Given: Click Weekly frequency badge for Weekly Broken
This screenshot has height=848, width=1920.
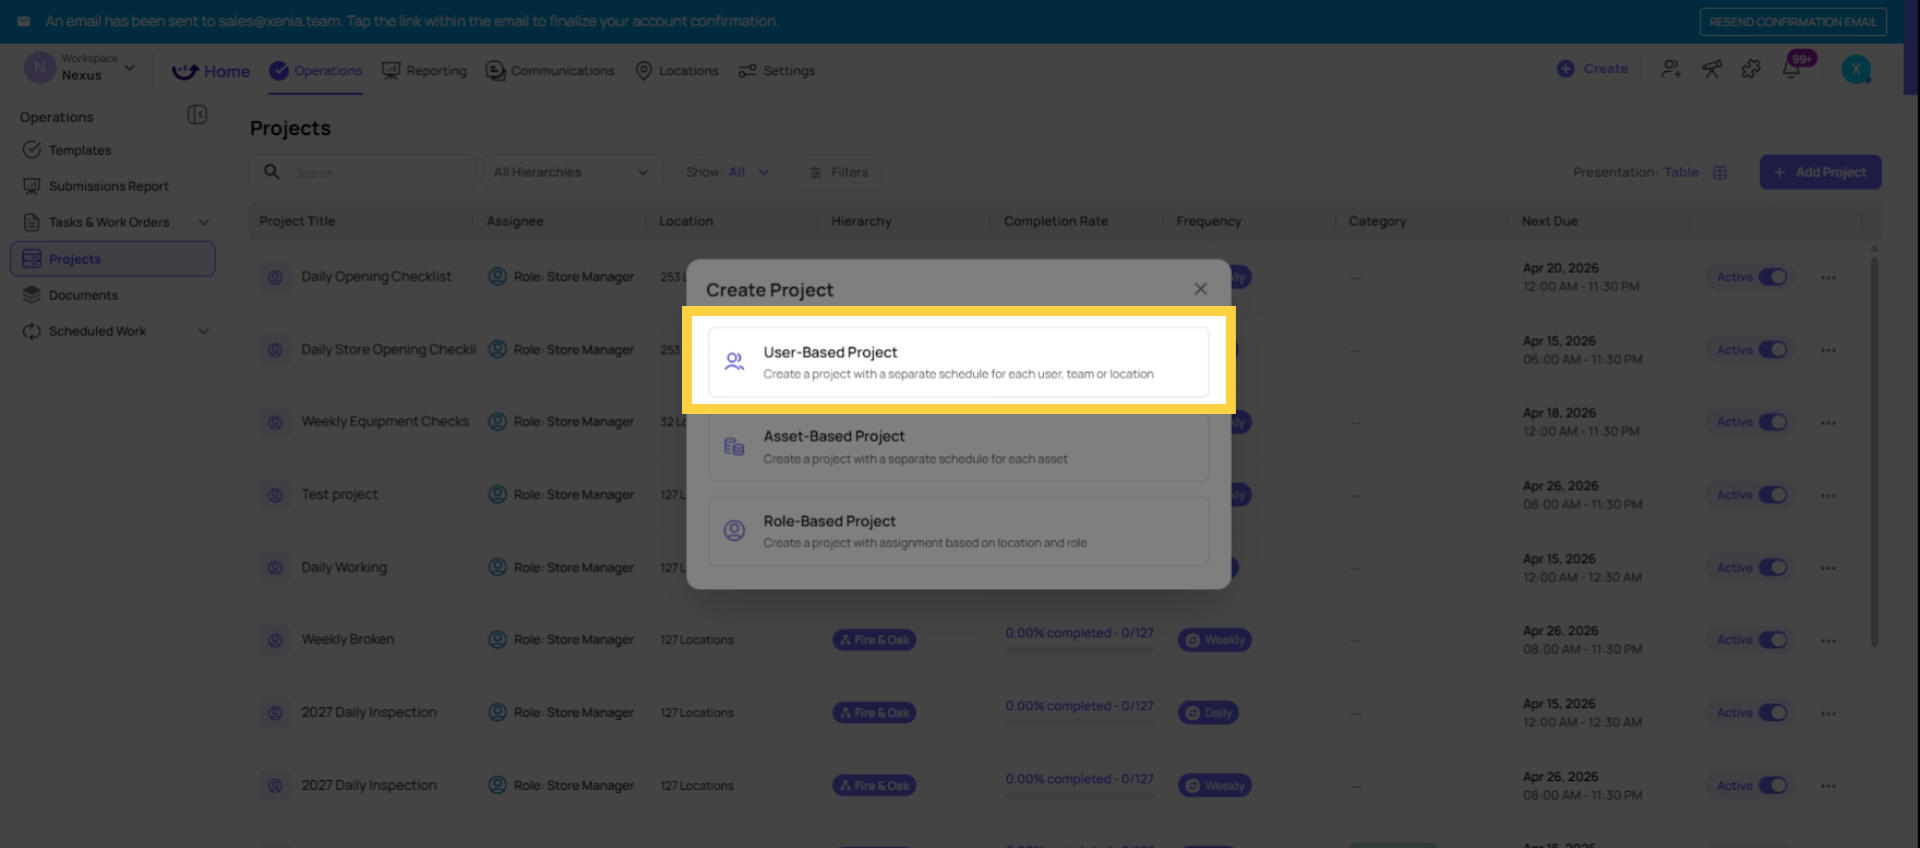Looking at the screenshot, I should coord(1214,640).
